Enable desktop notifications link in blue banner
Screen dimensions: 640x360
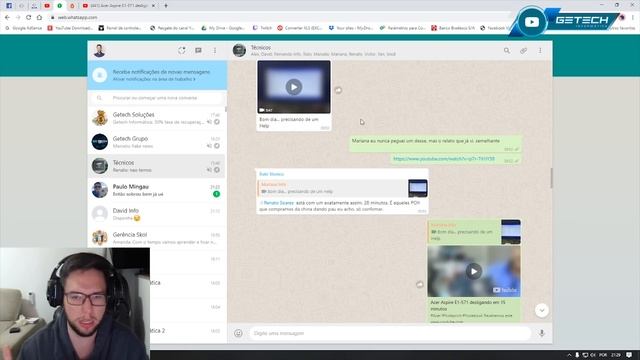coord(154,79)
